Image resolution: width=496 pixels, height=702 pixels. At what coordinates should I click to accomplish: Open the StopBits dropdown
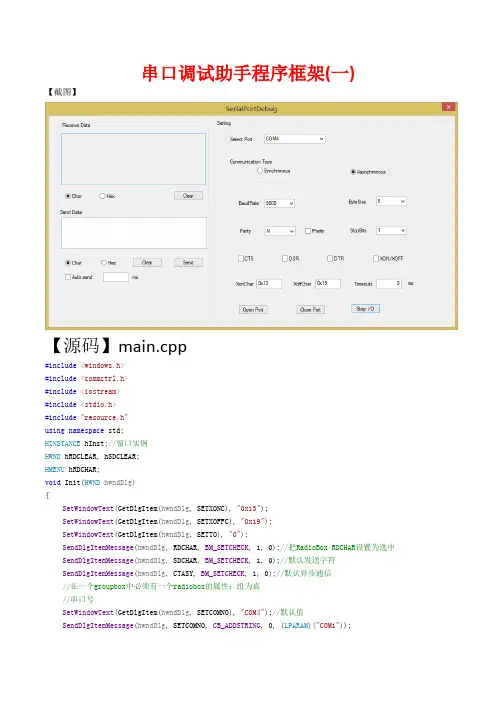(391, 230)
